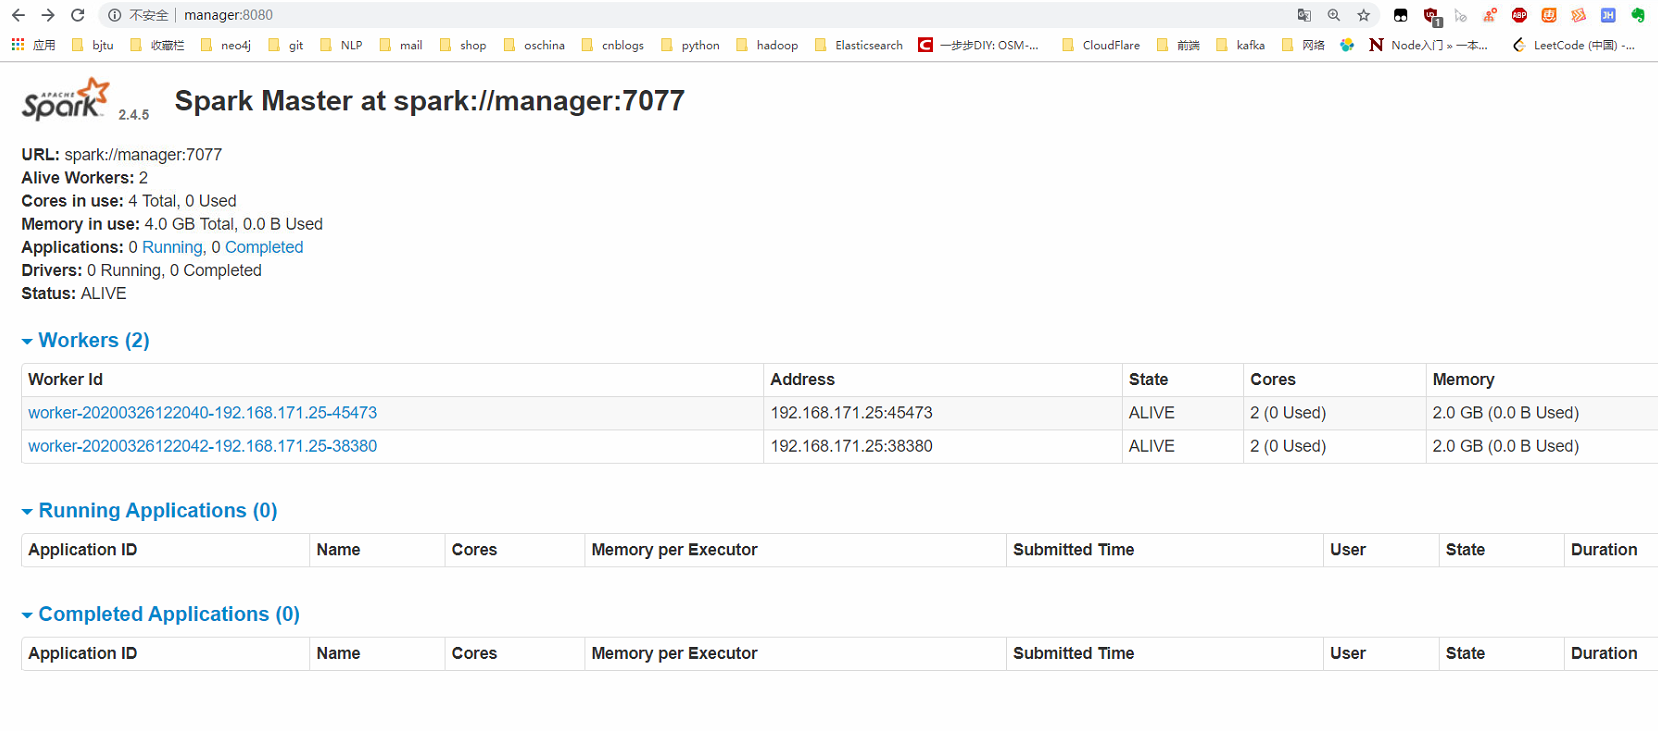Open the AdBlock Plus ABP extension
This screenshot has width=1658, height=731.
(1520, 15)
